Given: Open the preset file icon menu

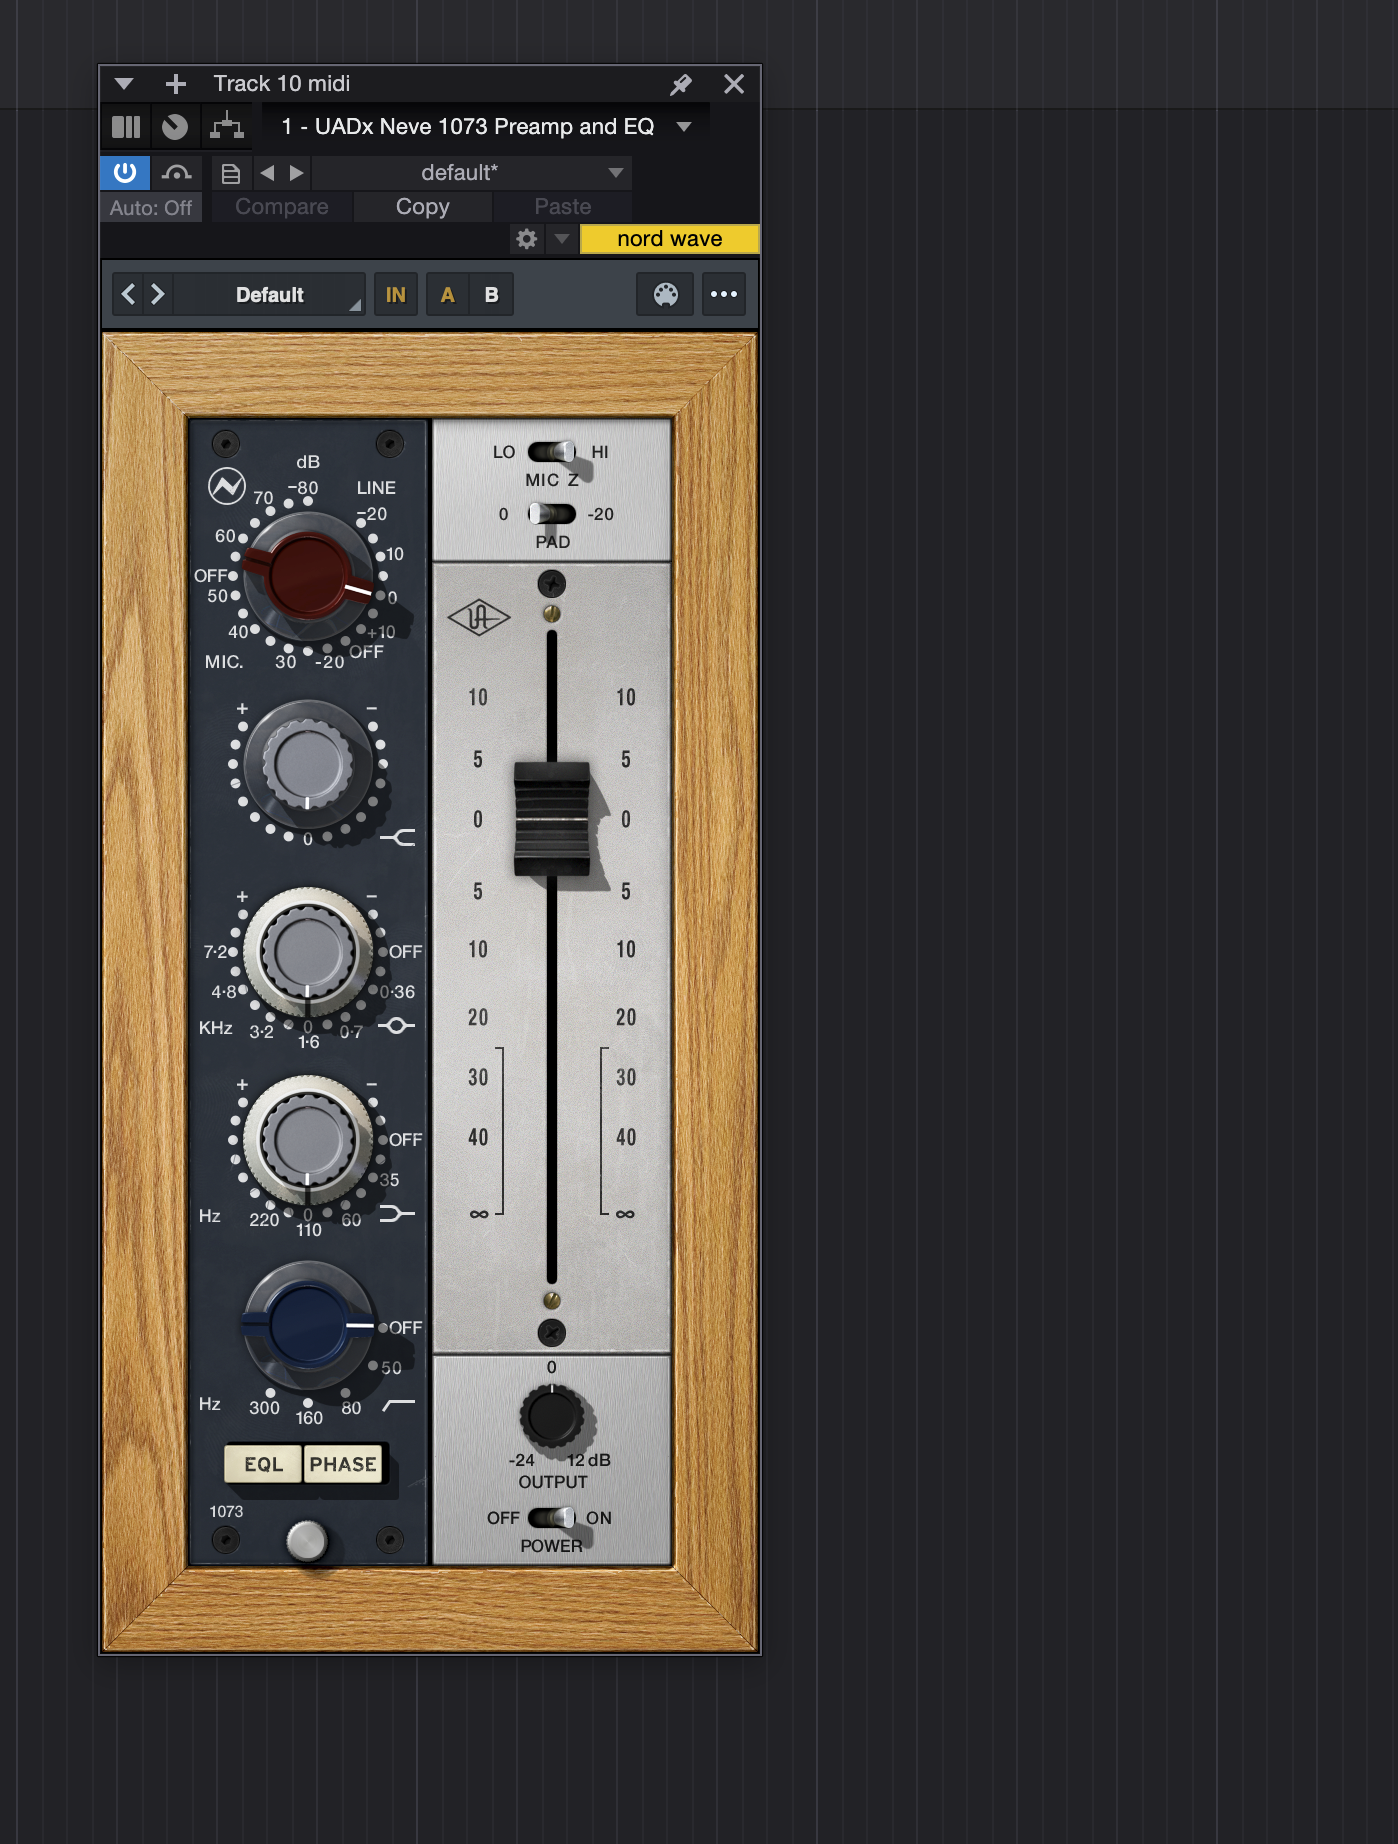Looking at the screenshot, I should tap(231, 174).
